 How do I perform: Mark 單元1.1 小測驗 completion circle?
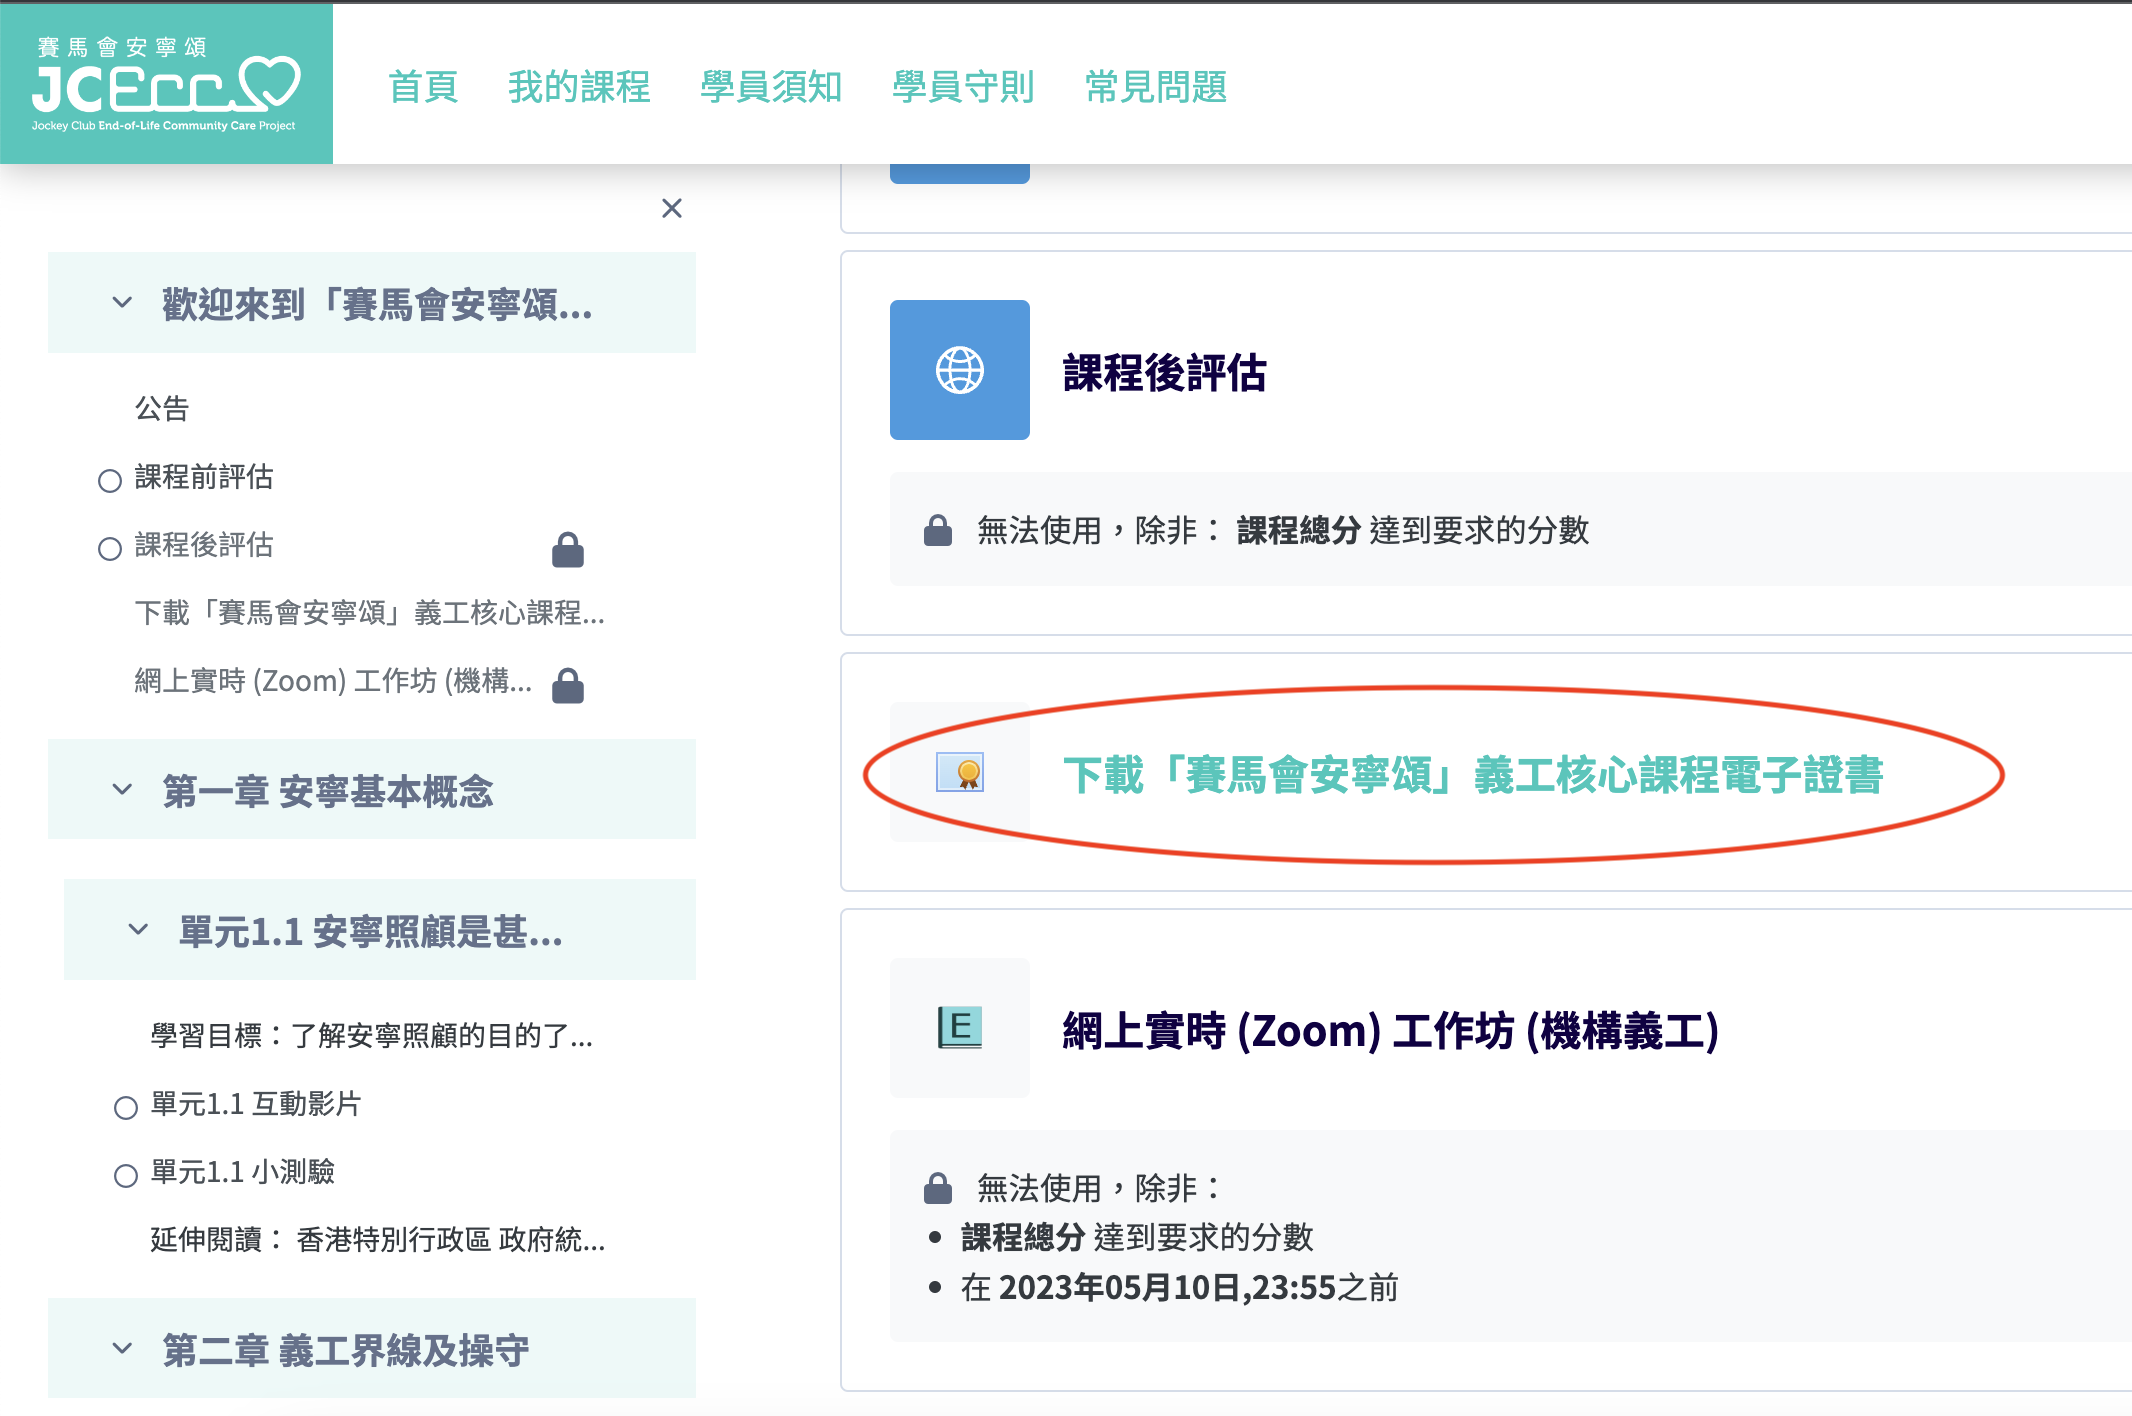point(124,1174)
